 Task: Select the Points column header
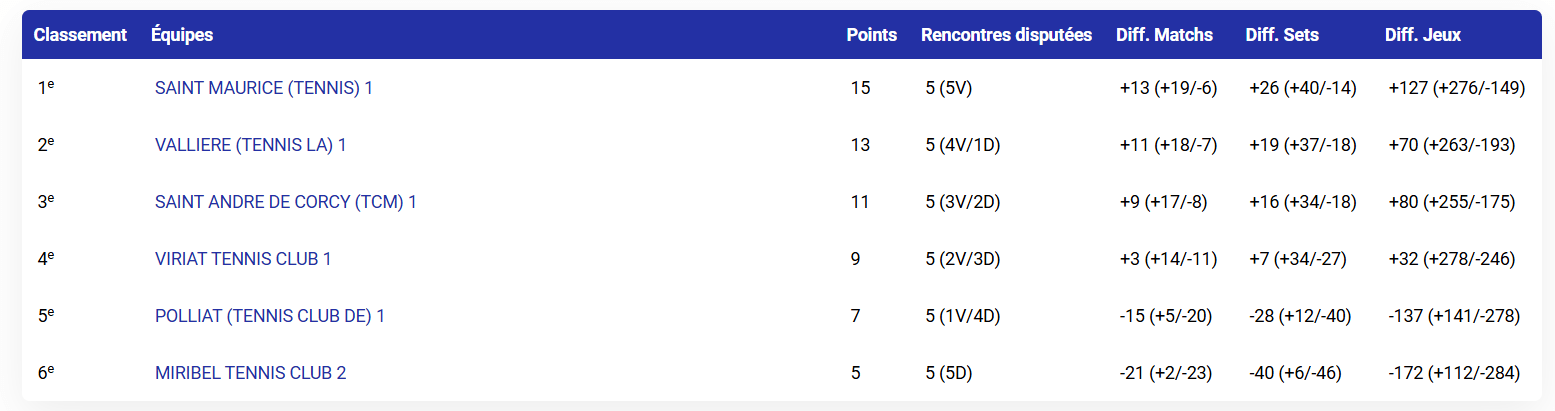[871, 35]
